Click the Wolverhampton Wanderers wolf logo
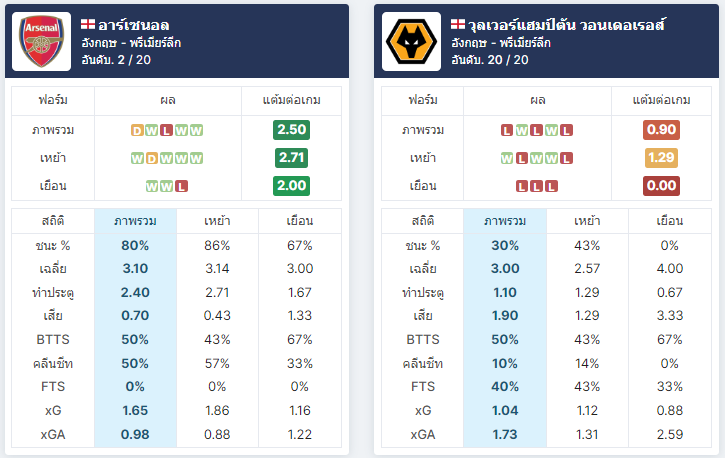This screenshot has width=725, height=458. (412, 41)
